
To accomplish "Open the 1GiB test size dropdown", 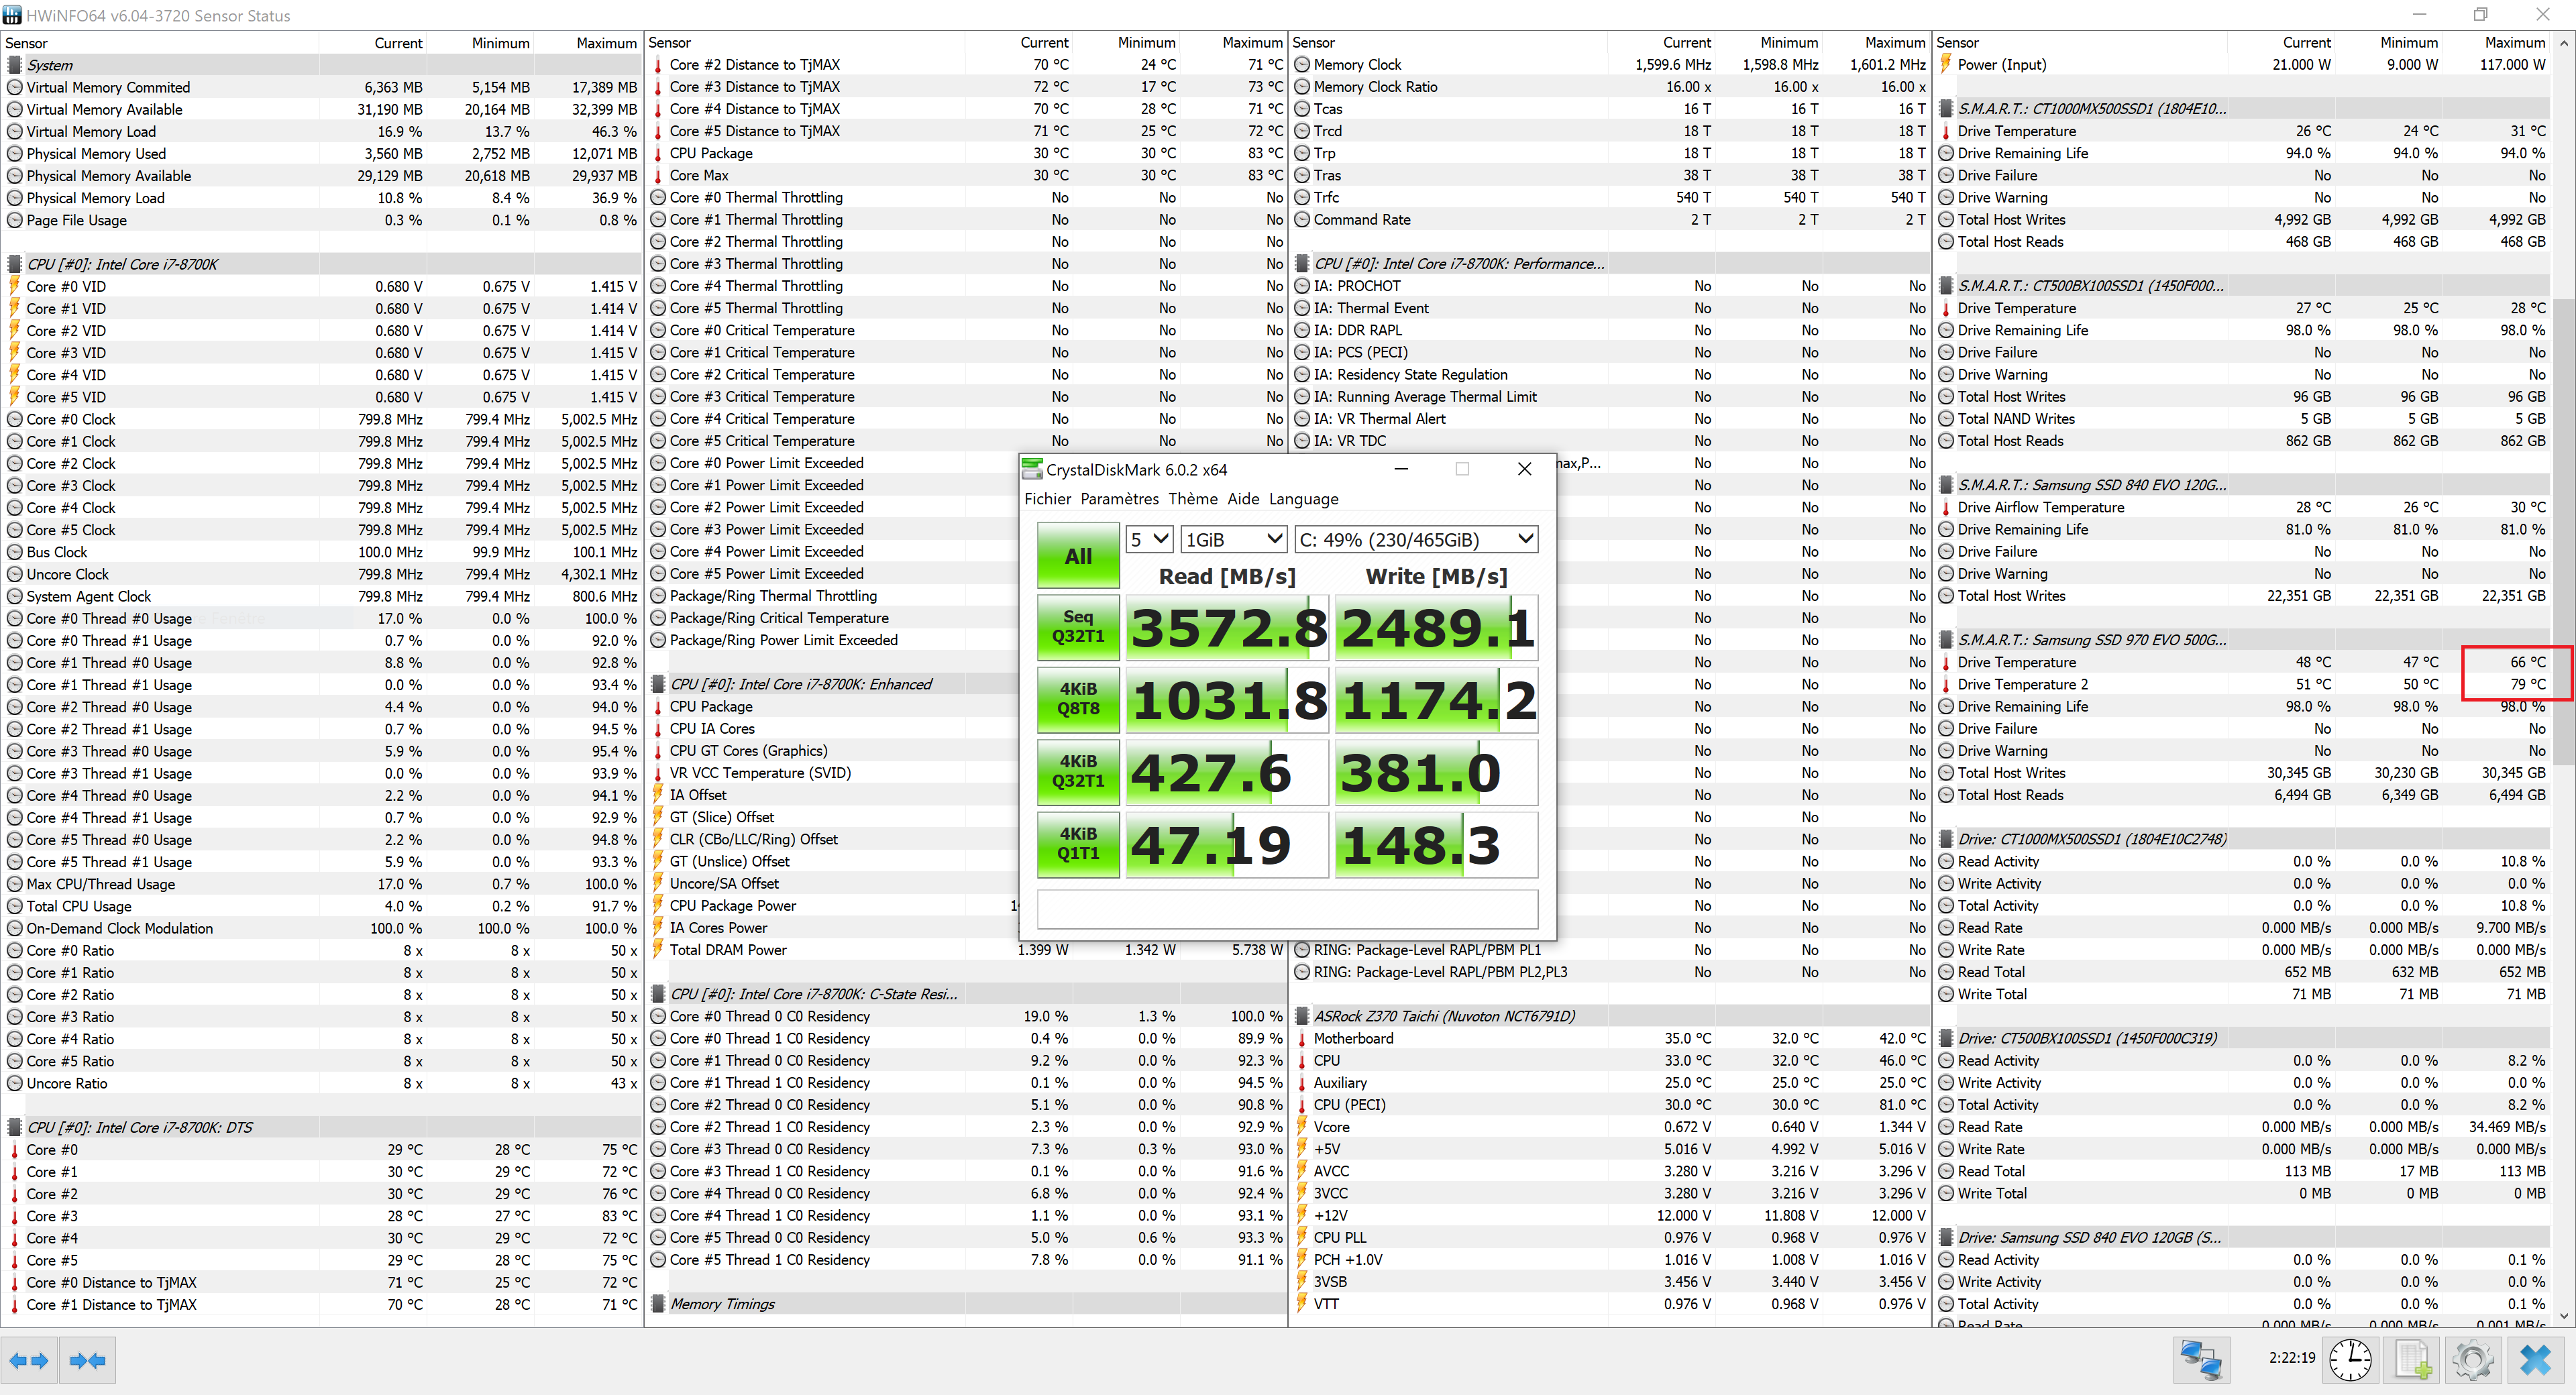I will click(1232, 539).
